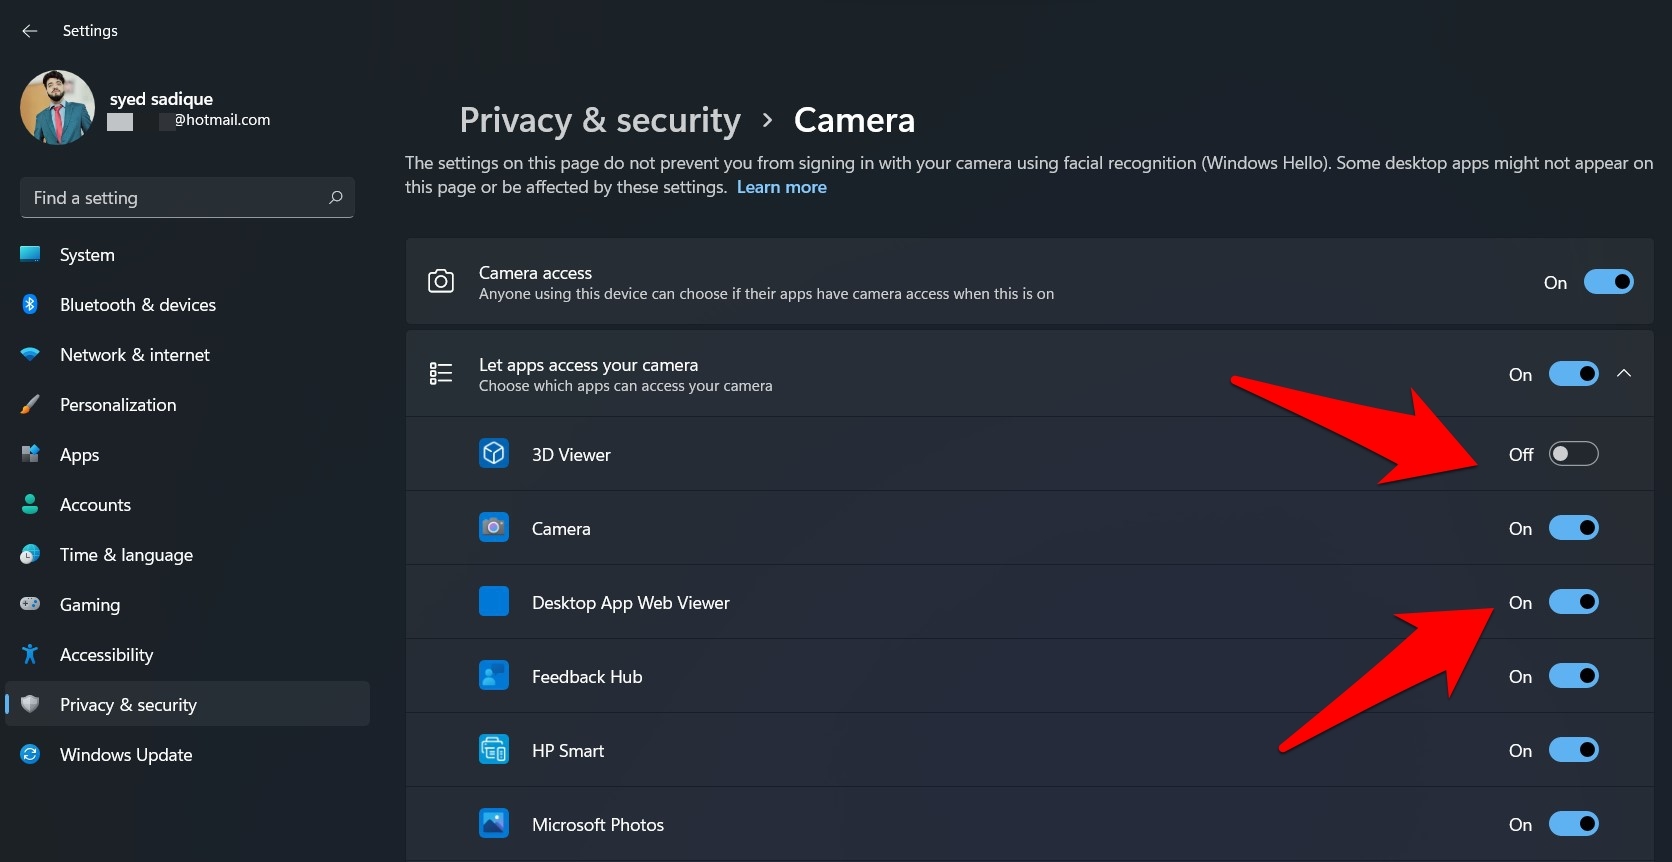Disable Desktop App Web Viewer camera toggle
1672x862 pixels.
click(x=1573, y=602)
